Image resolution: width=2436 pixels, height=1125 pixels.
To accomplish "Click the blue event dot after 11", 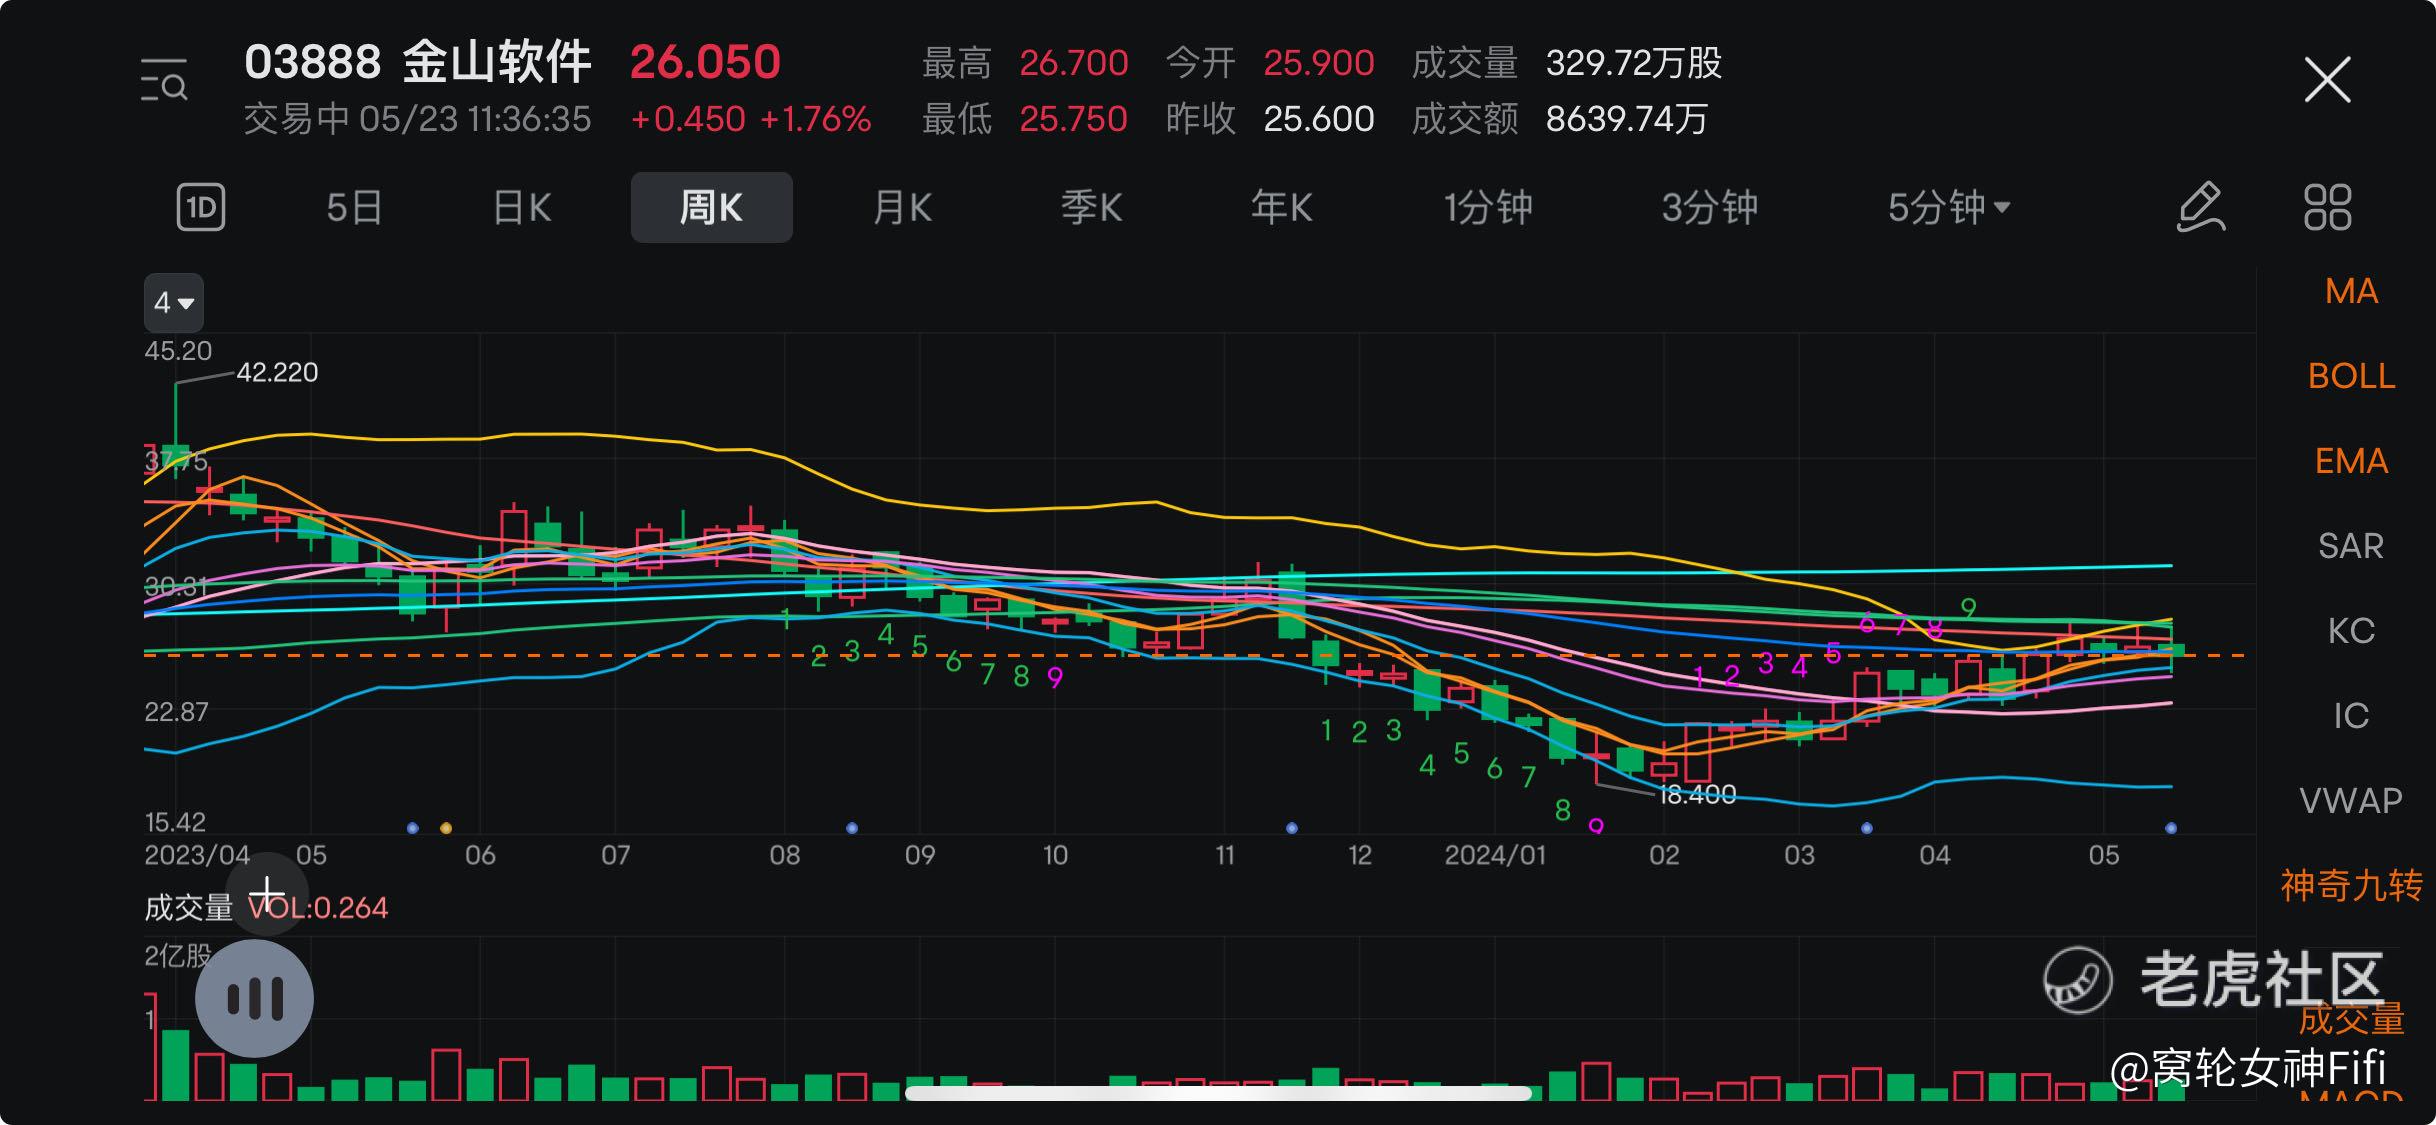I will click(x=1292, y=828).
